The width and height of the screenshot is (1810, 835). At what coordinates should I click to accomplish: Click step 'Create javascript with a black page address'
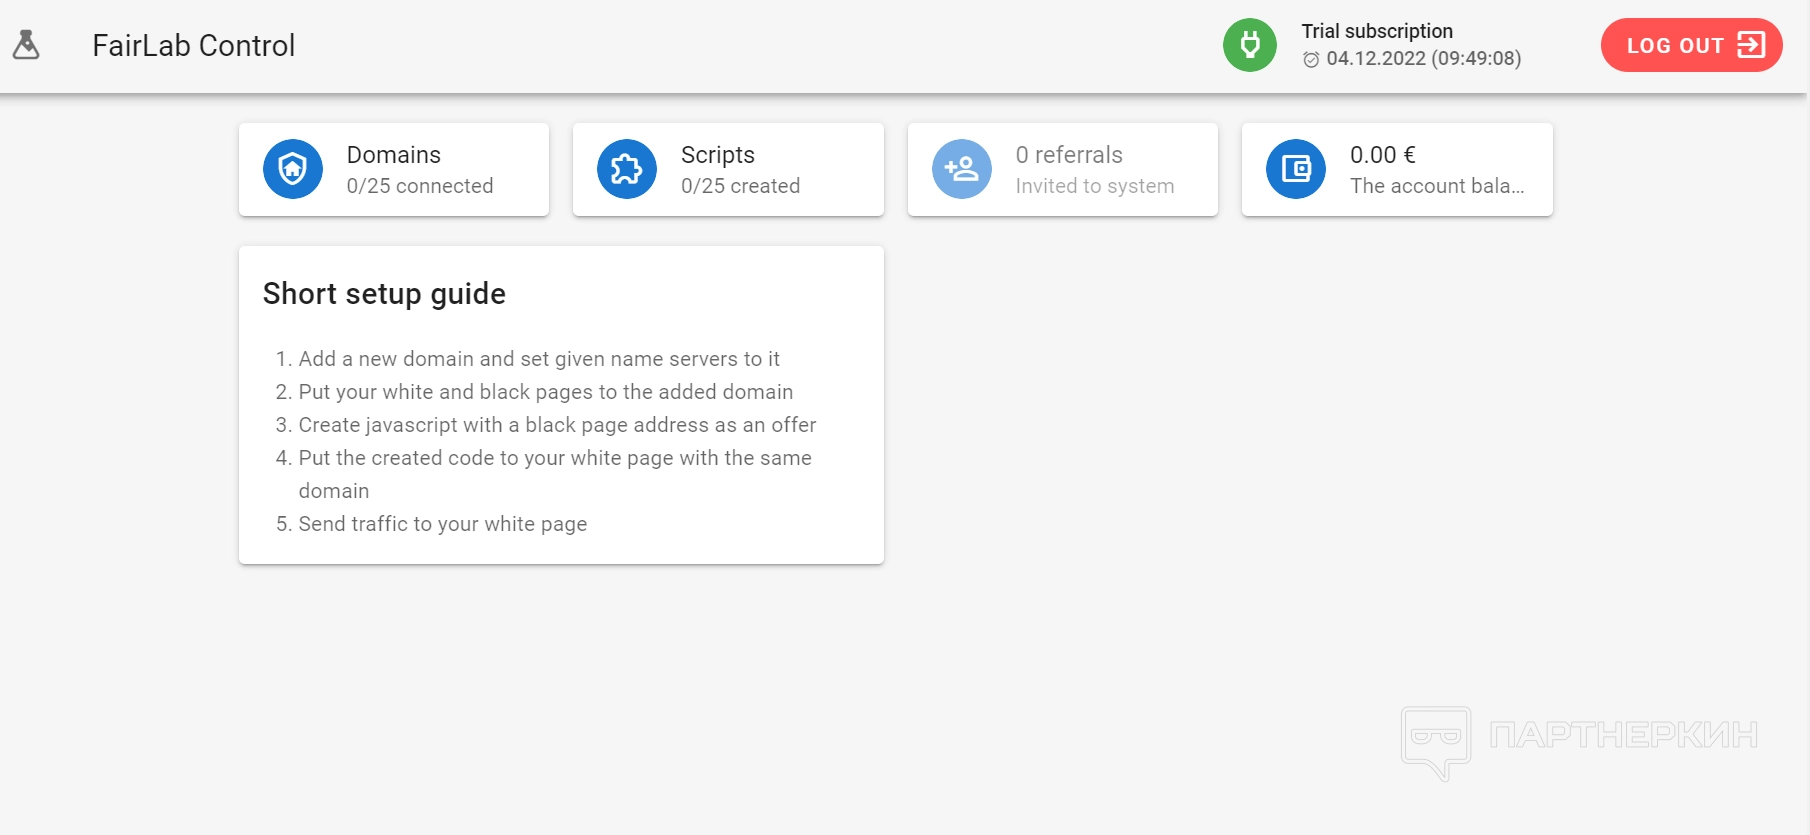coord(557,425)
